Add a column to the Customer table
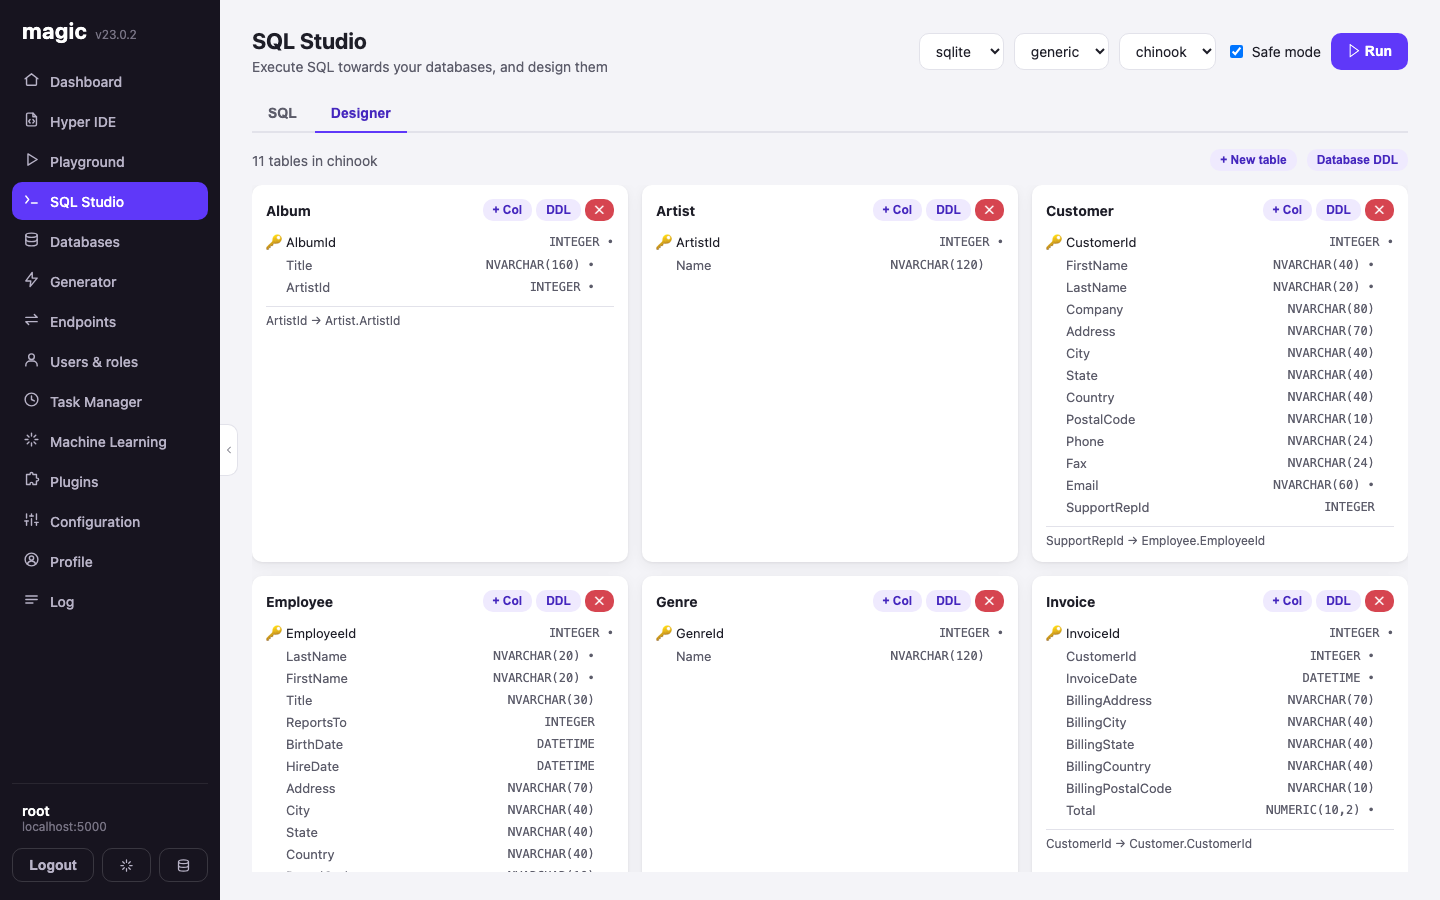This screenshot has height=900, width=1440. [1287, 210]
